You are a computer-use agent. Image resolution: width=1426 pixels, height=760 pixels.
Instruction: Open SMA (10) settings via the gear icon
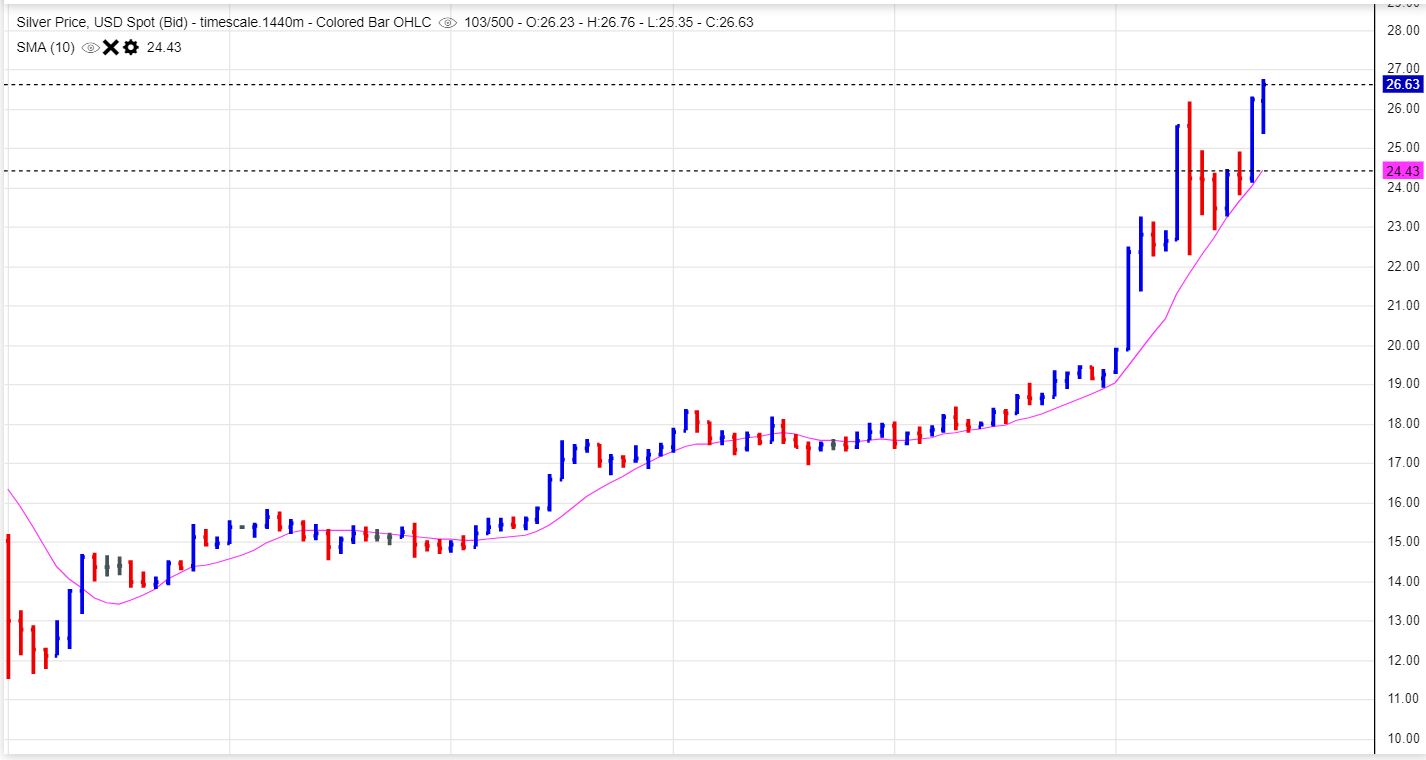click(131, 47)
